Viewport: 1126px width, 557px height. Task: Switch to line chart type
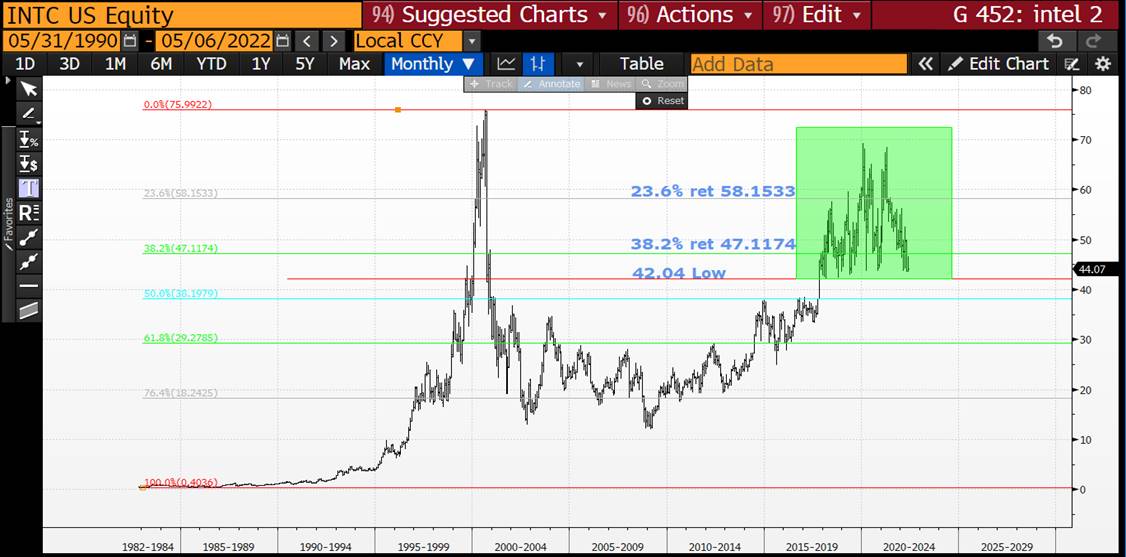[x=506, y=64]
